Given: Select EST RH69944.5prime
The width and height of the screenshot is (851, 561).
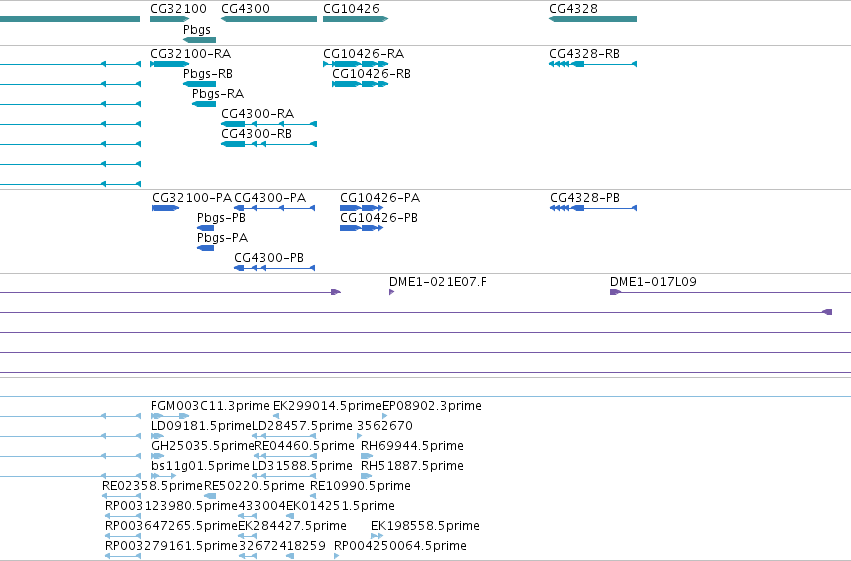Looking at the screenshot, I should pyautogui.click(x=367, y=456).
